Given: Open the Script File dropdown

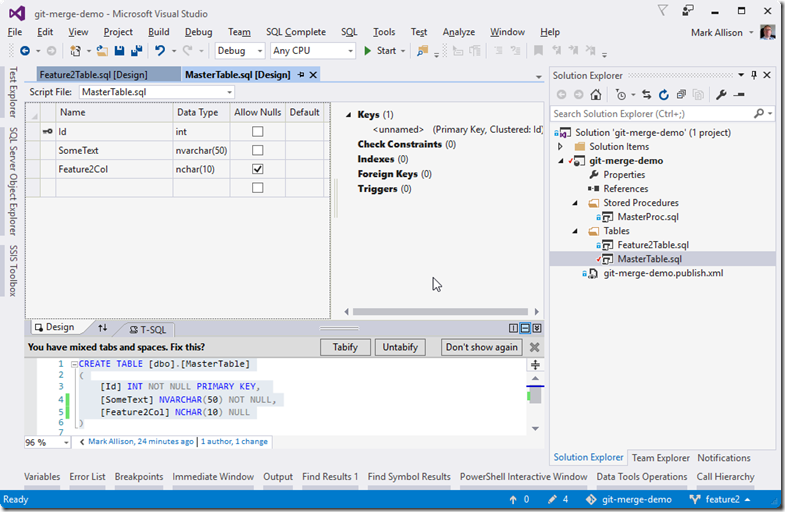Looking at the screenshot, I should coord(229,92).
